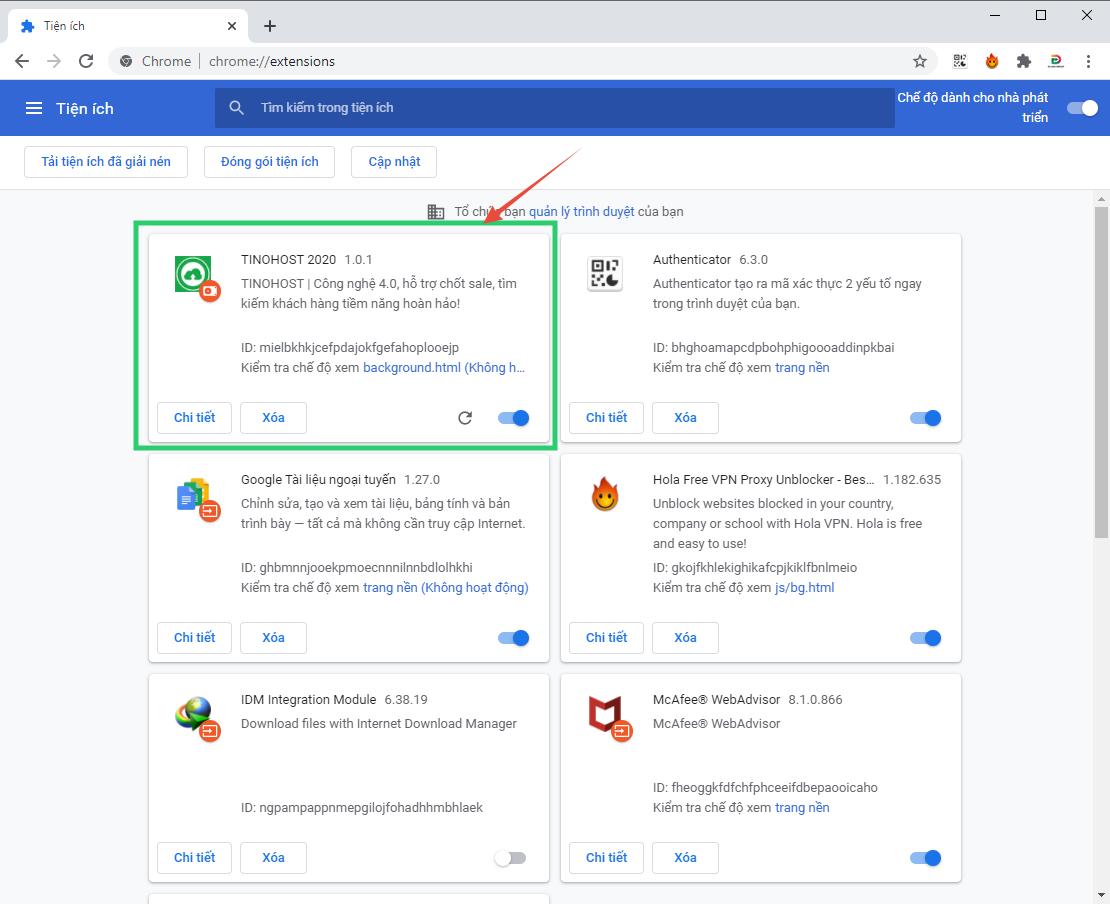Disable the McAfee WebAdvisor toggle

pyautogui.click(x=925, y=858)
